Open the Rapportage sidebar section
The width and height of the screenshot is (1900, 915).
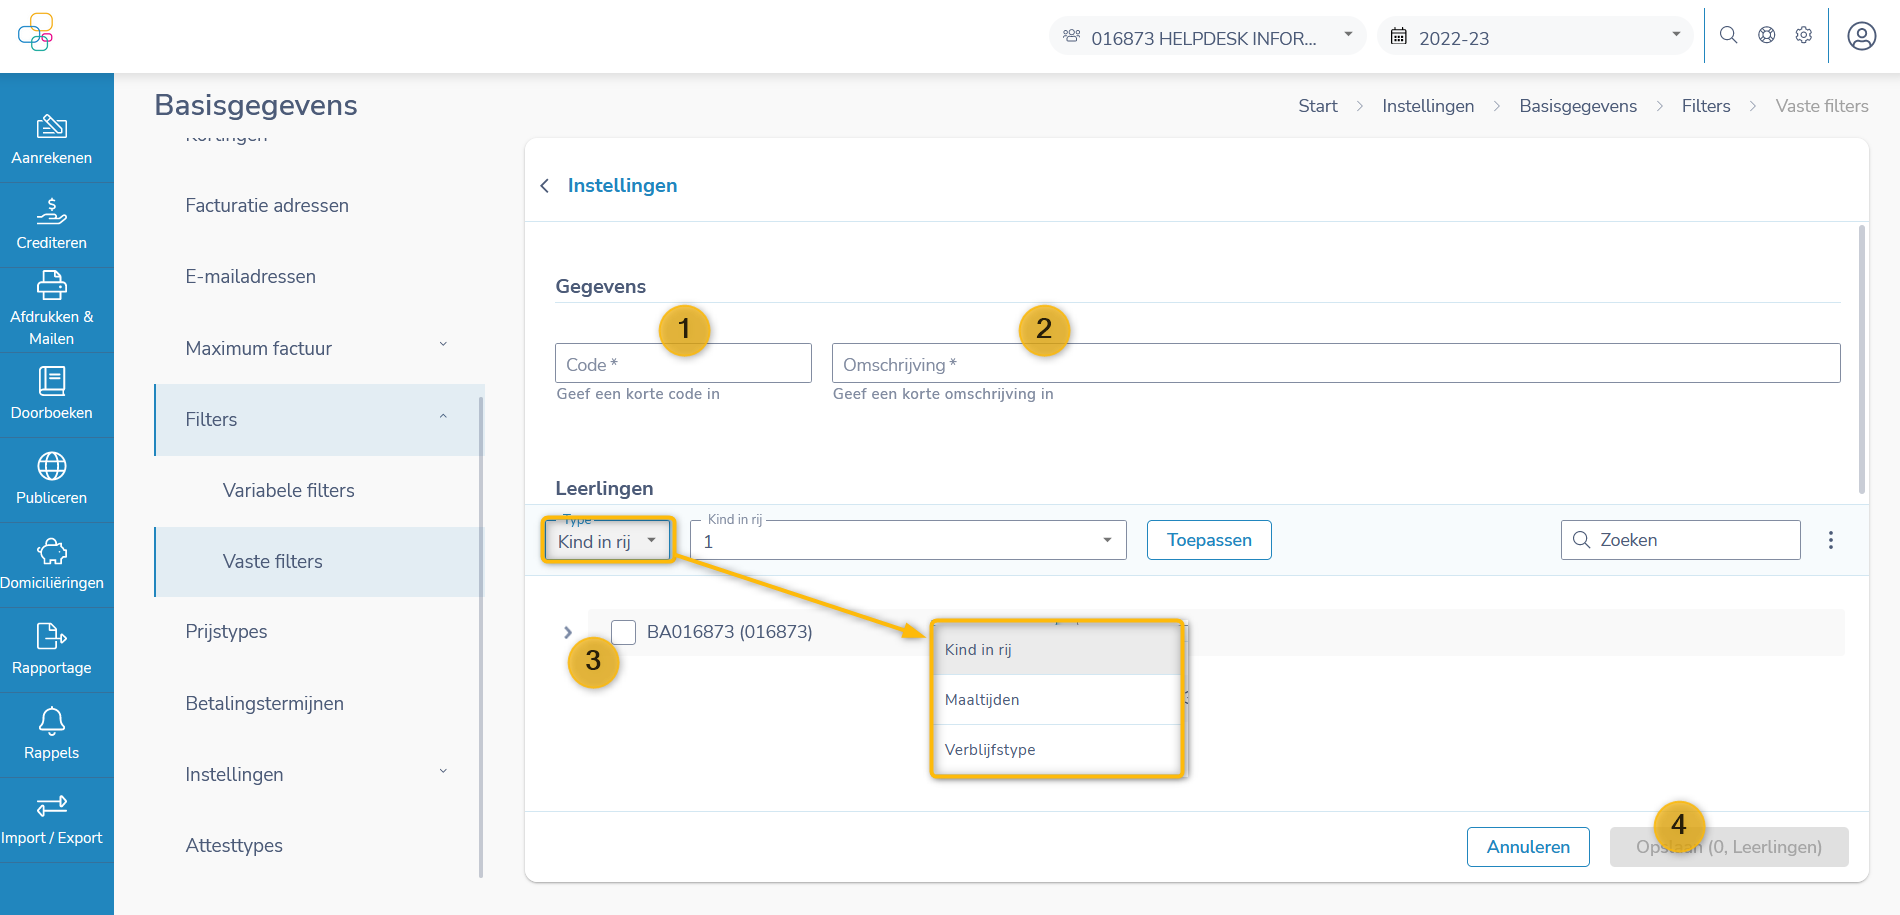tap(52, 650)
